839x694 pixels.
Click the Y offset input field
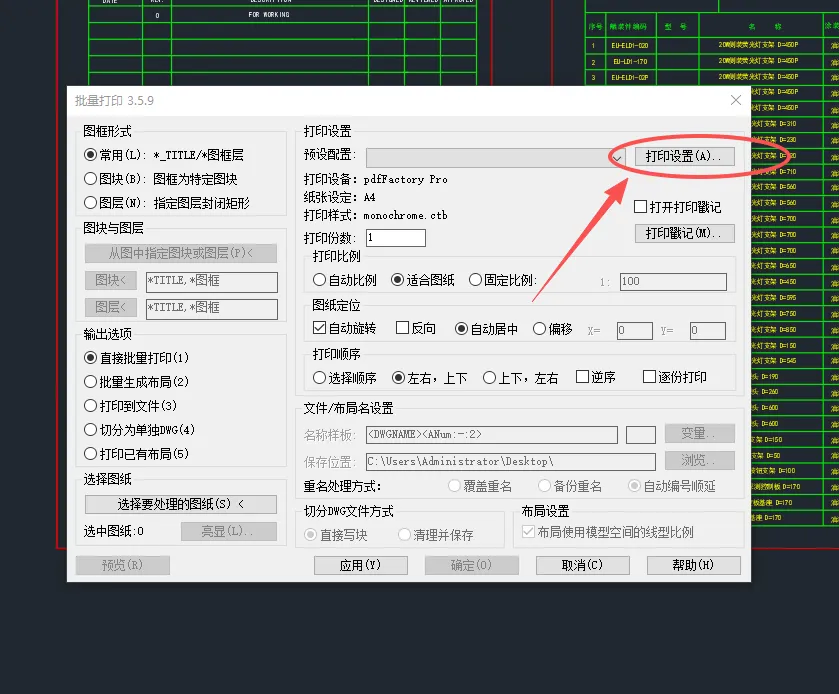[x=707, y=330]
